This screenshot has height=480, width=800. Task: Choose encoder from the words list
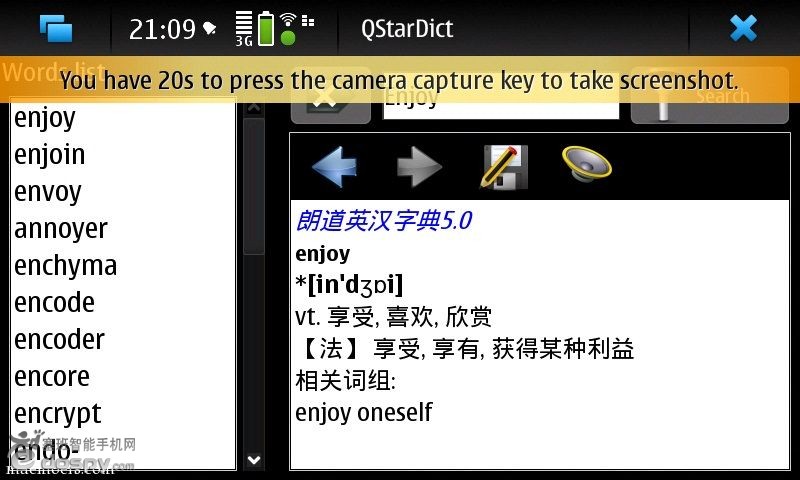click(59, 340)
